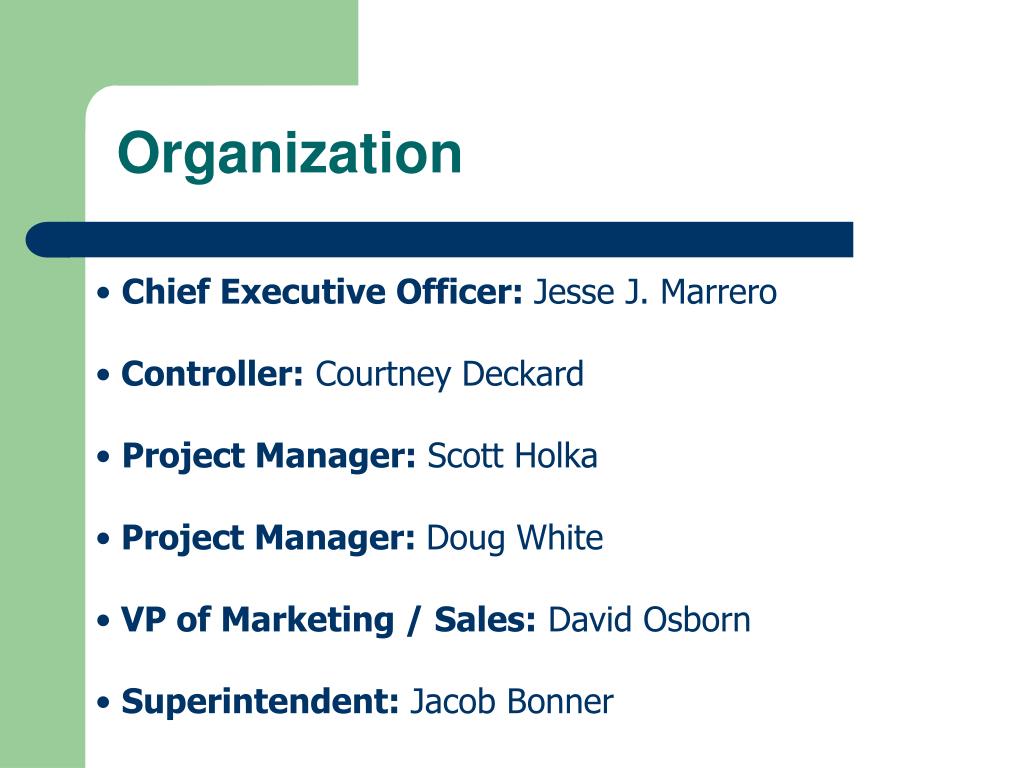Select the Project Manager label beside Doug White

click(x=269, y=539)
